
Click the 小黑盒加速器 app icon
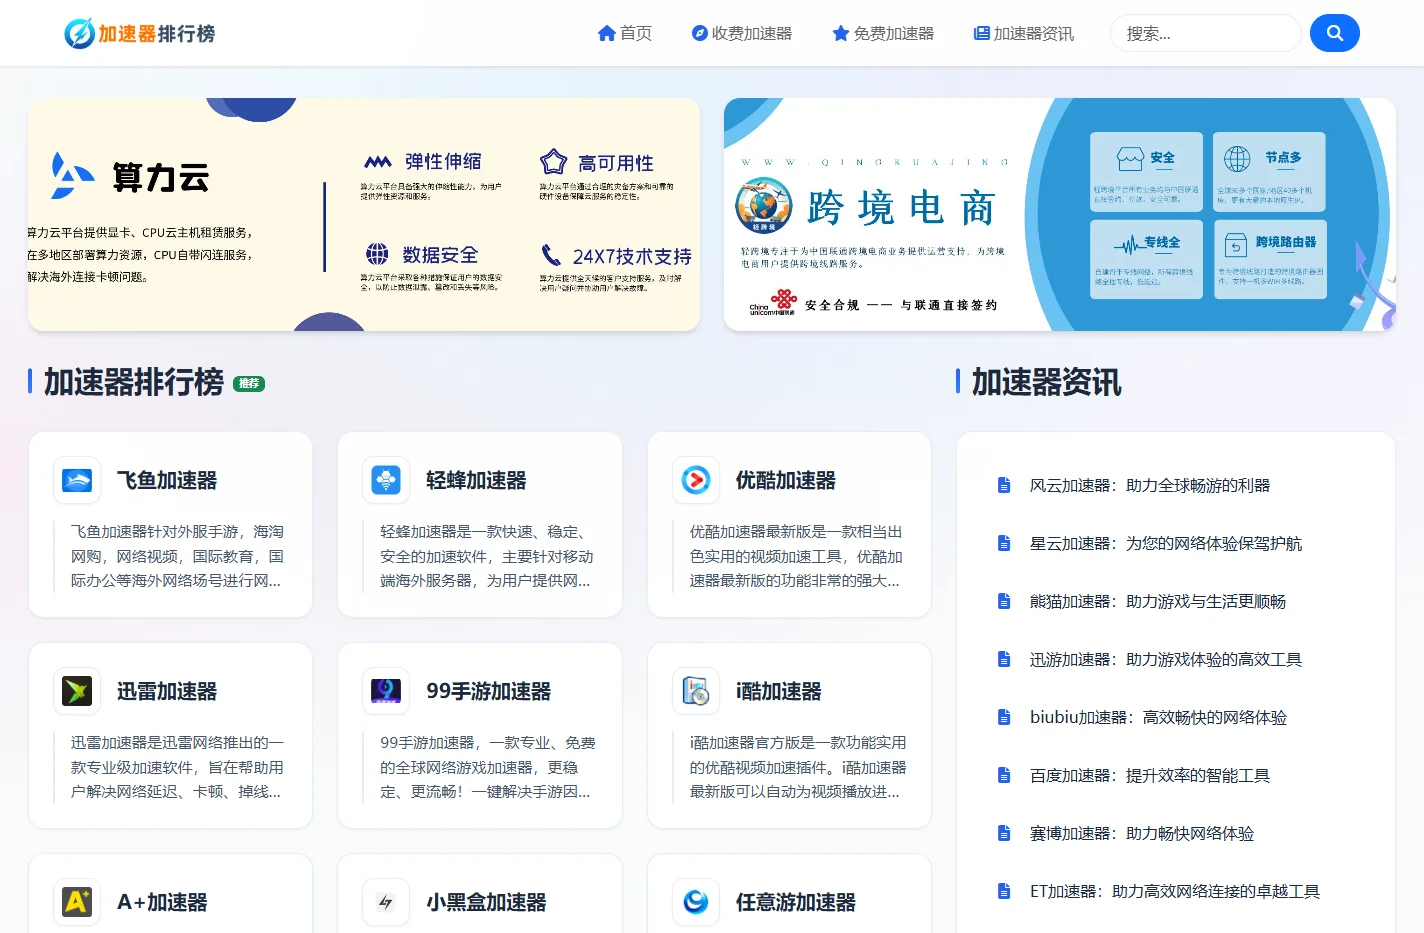[x=386, y=902]
